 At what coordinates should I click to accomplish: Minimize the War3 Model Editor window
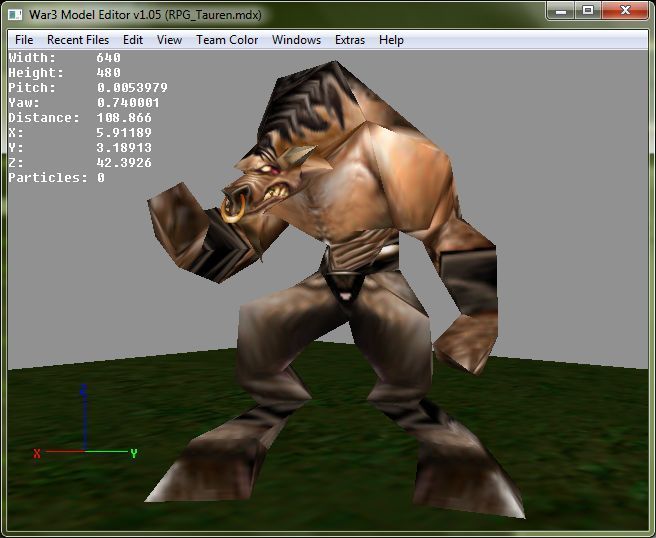[561, 10]
